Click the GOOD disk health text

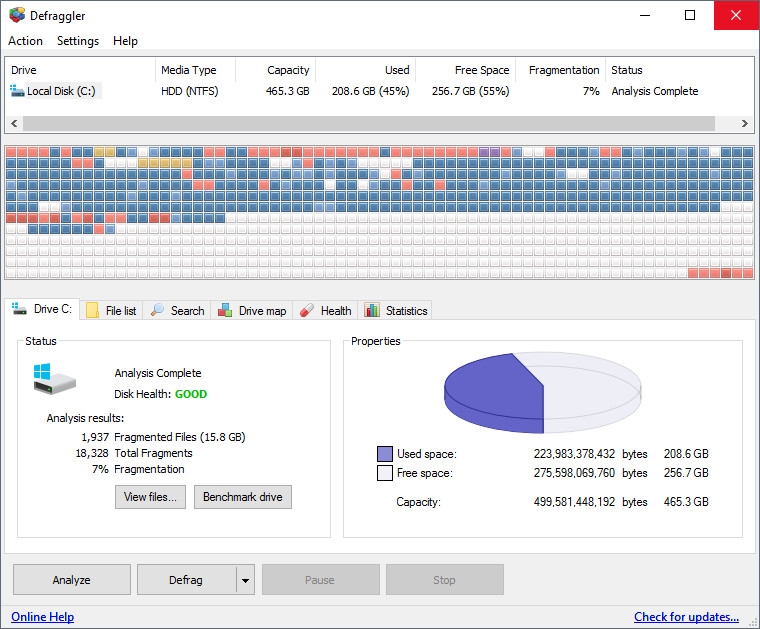pyautogui.click(x=190, y=394)
